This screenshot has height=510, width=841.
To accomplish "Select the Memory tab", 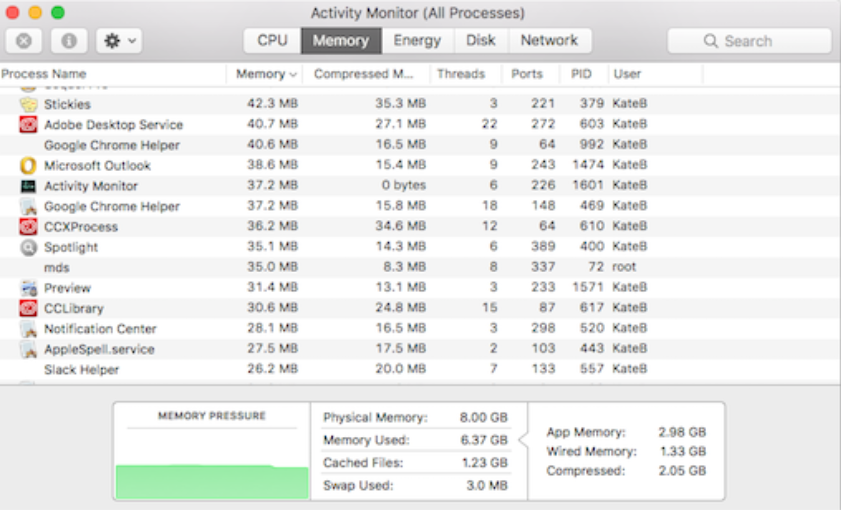I will 341,41.
